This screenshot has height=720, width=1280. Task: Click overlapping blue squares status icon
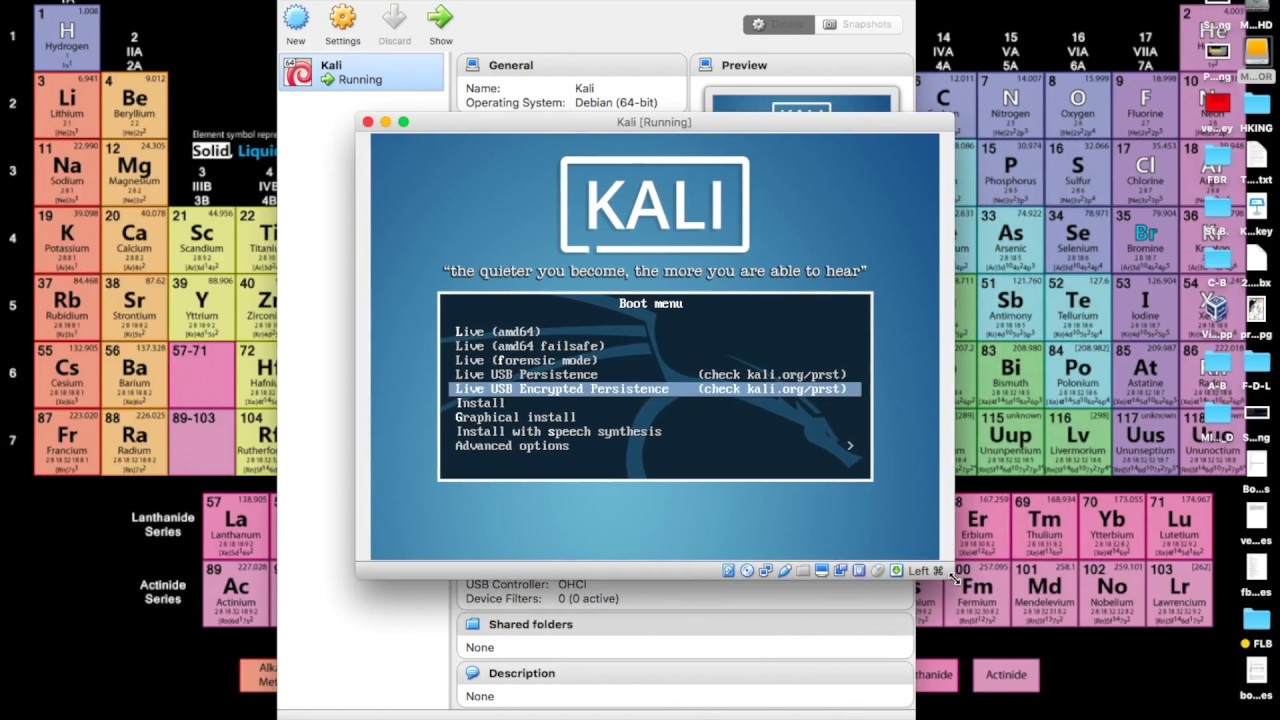coord(840,570)
